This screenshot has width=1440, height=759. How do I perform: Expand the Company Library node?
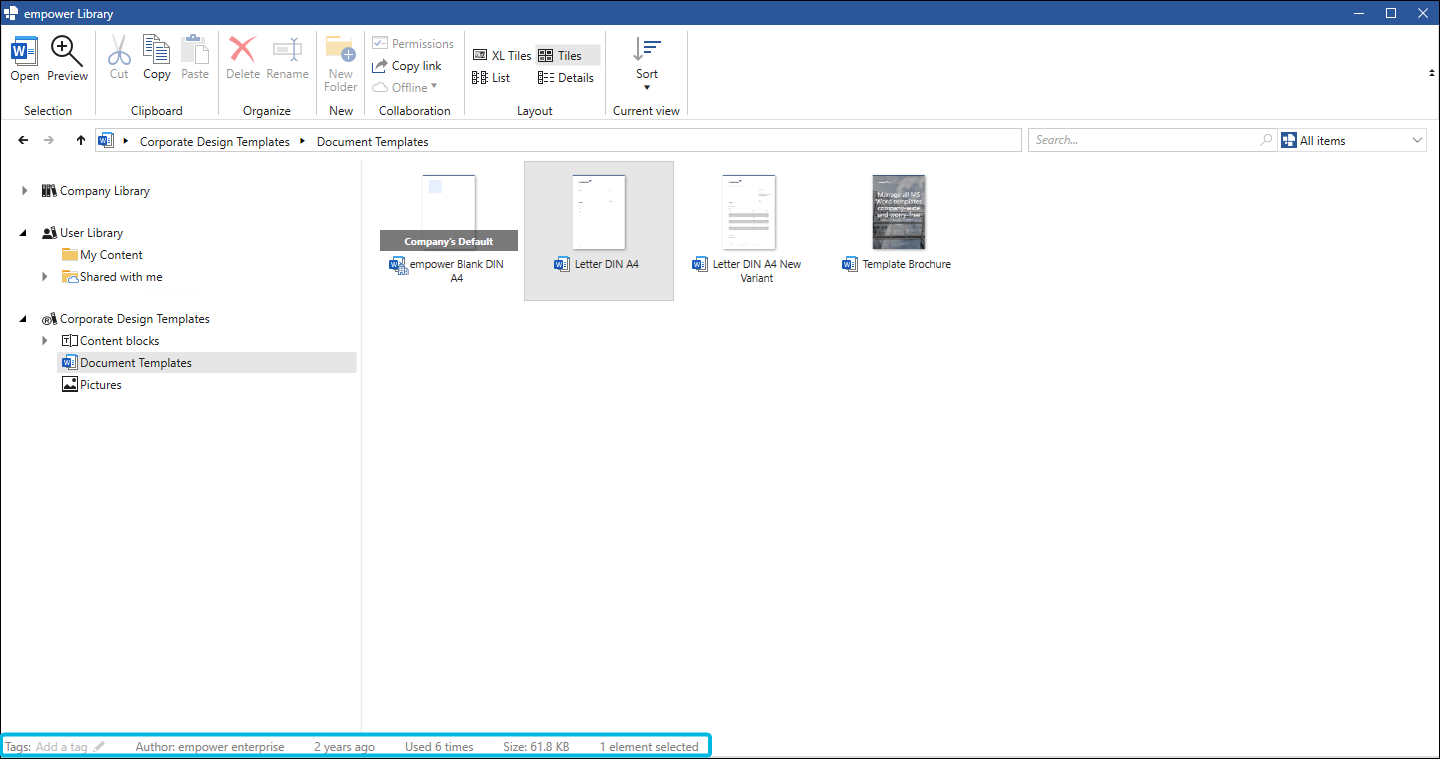click(x=24, y=191)
